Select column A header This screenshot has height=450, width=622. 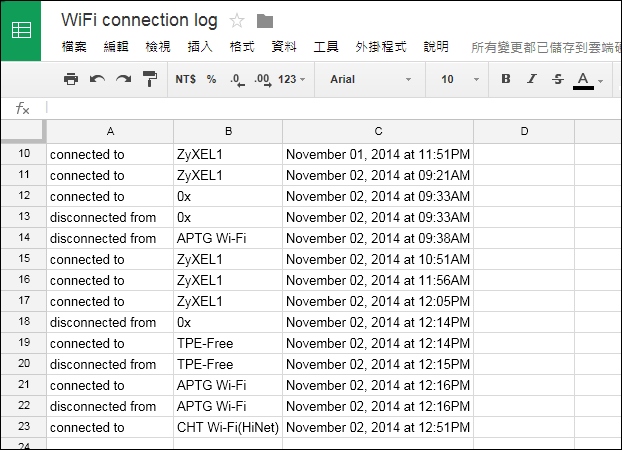pos(110,131)
